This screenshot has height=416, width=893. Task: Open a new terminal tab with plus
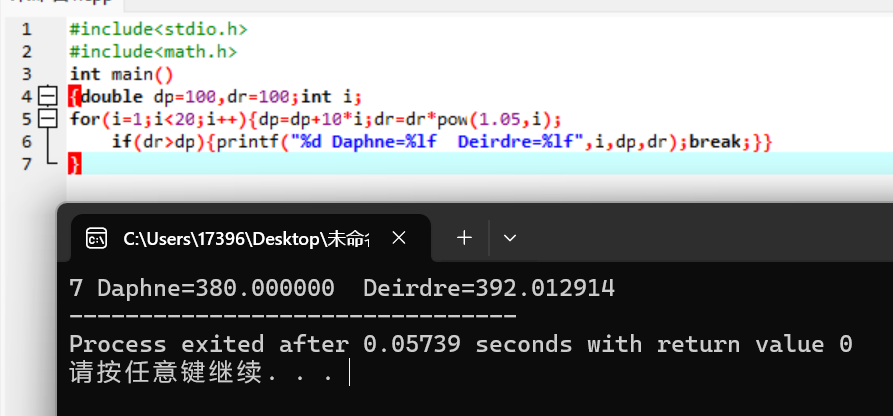[465, 238]
